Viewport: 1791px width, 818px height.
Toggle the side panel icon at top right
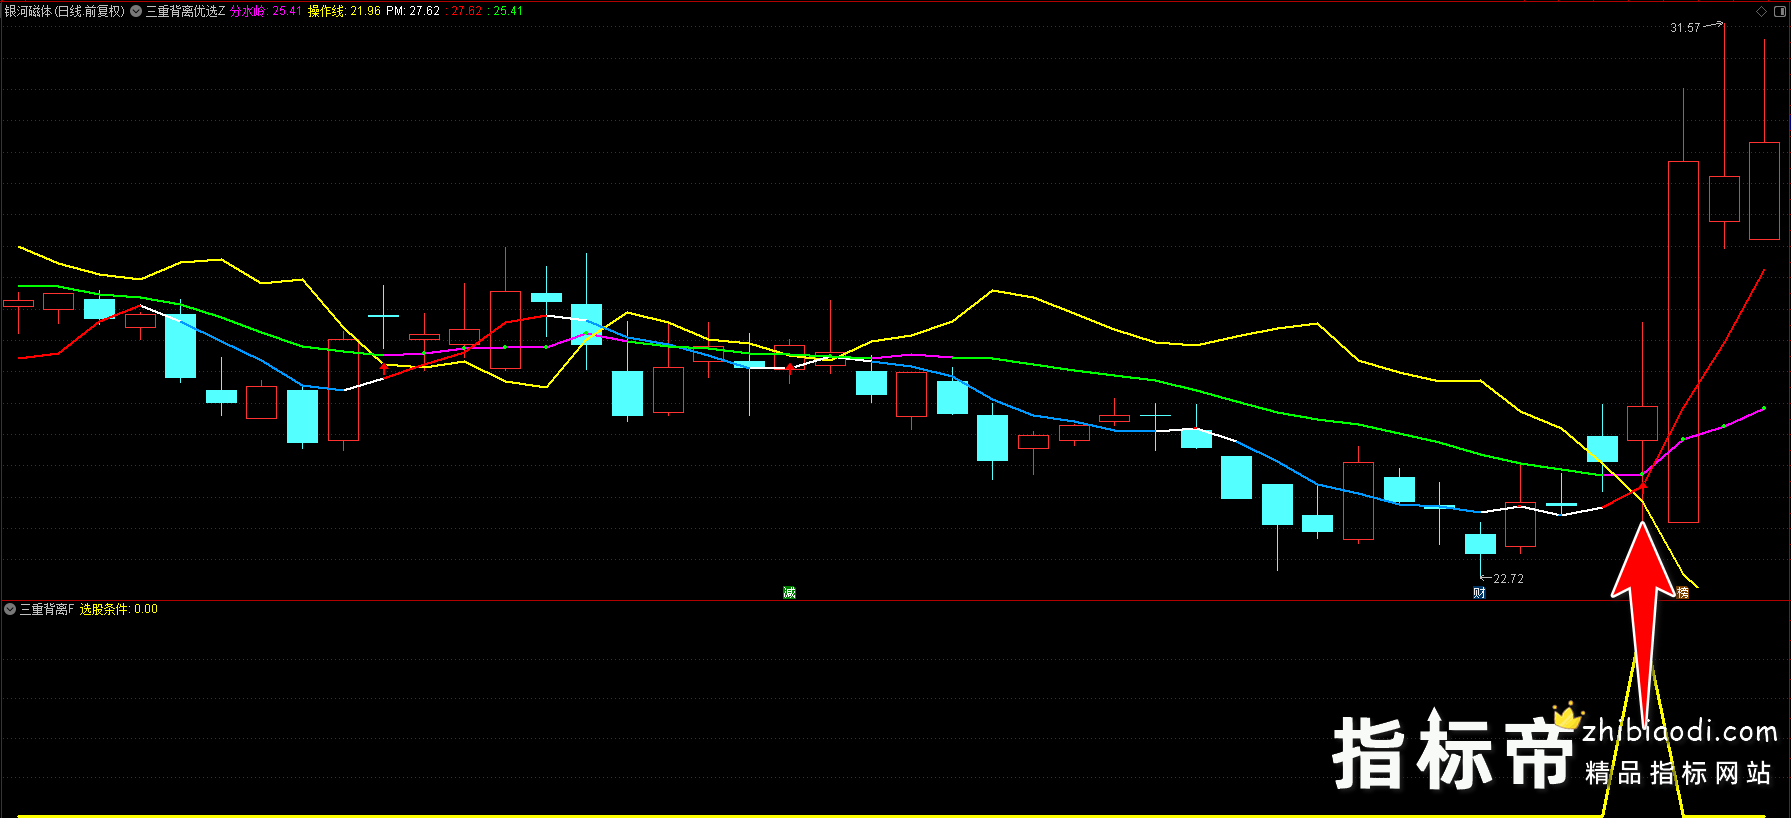(x=1779, y=11)
